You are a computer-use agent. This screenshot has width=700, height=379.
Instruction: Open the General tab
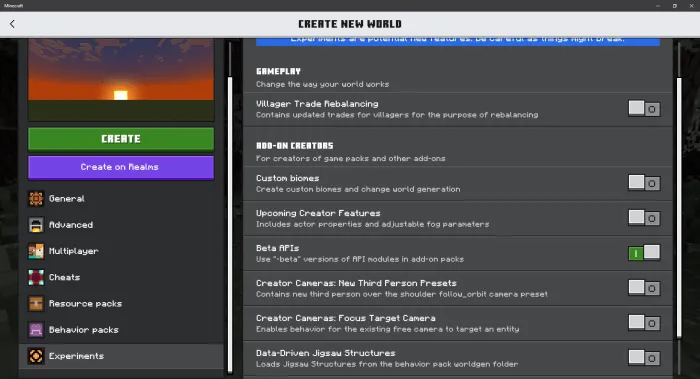click(121, 198)
